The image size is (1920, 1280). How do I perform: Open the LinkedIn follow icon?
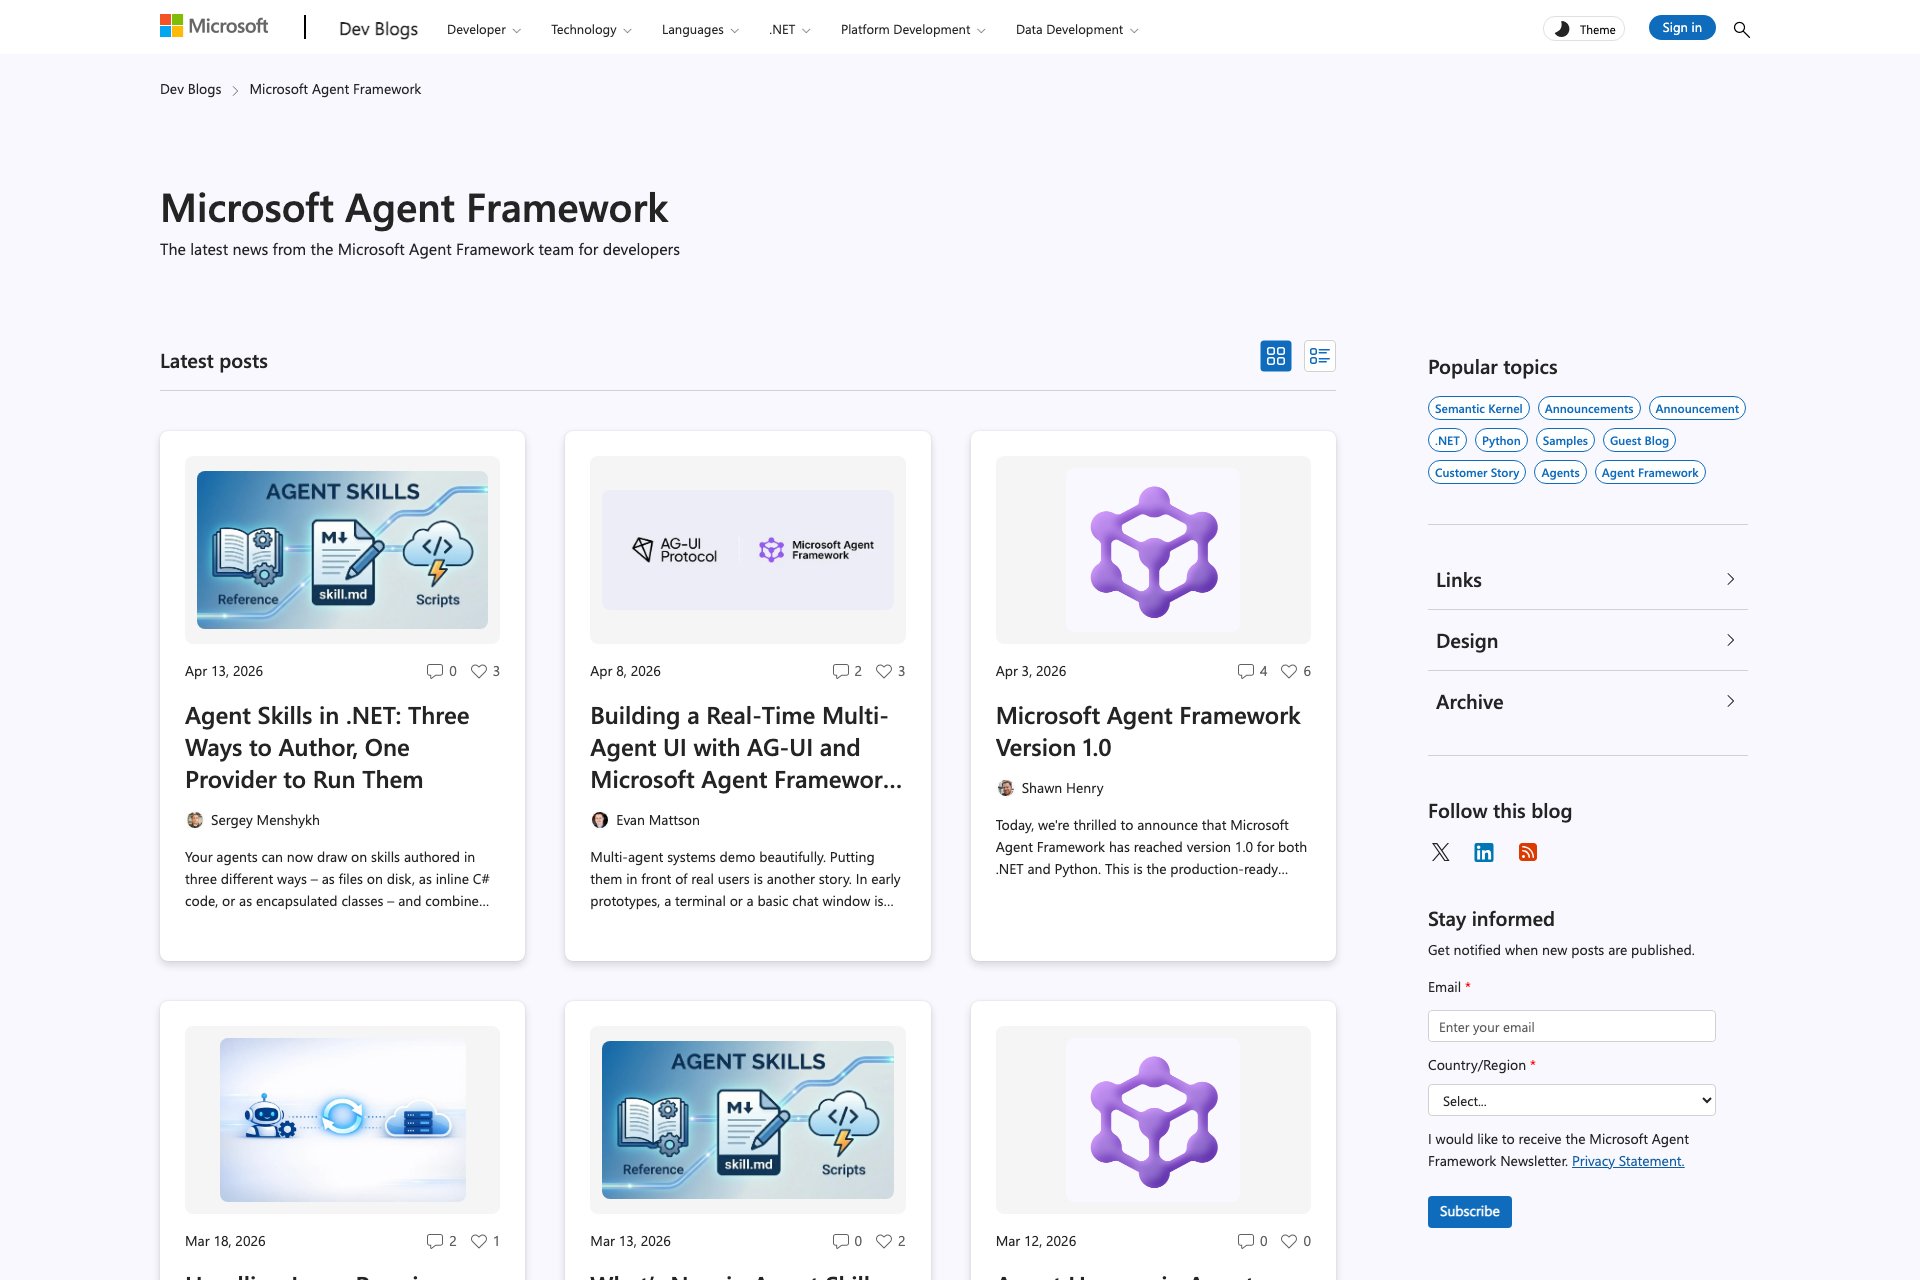(1484, 852)
